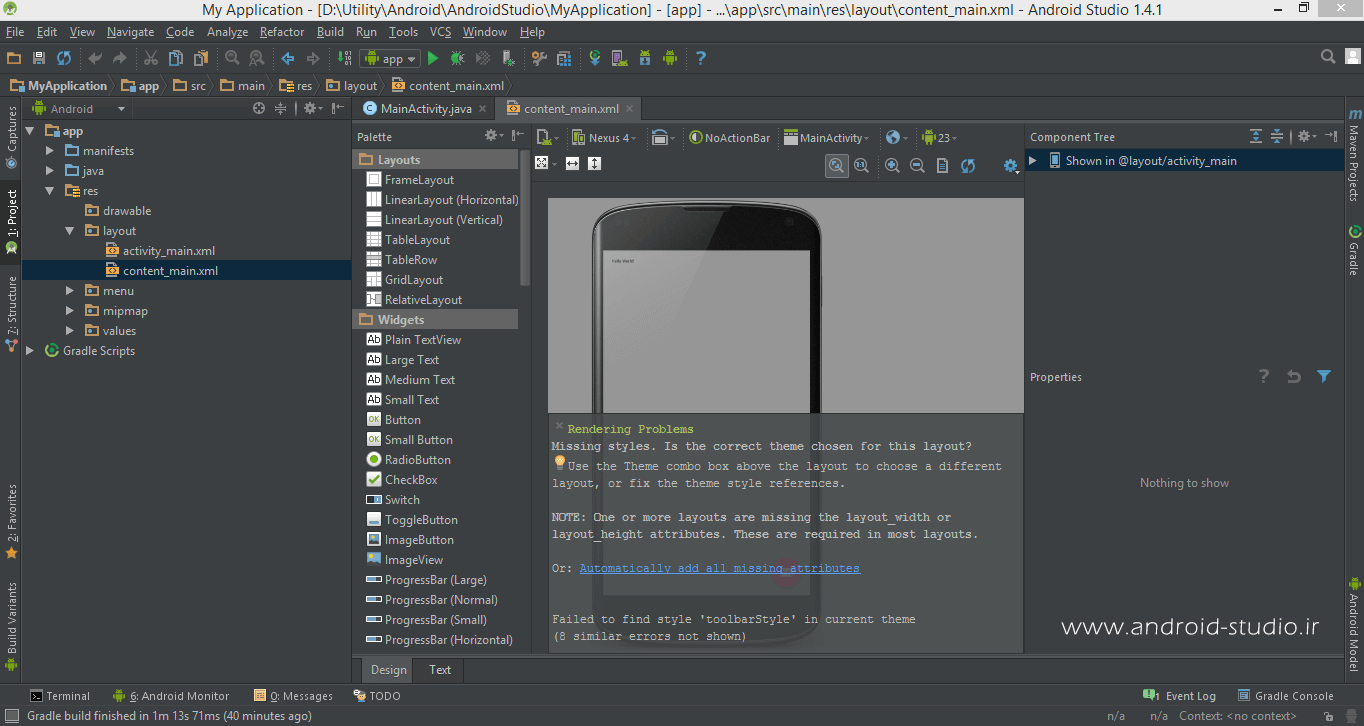Open the app run configuration dropdown
The width and height of the screenshot is (1364, 726).
click(390, 59)
